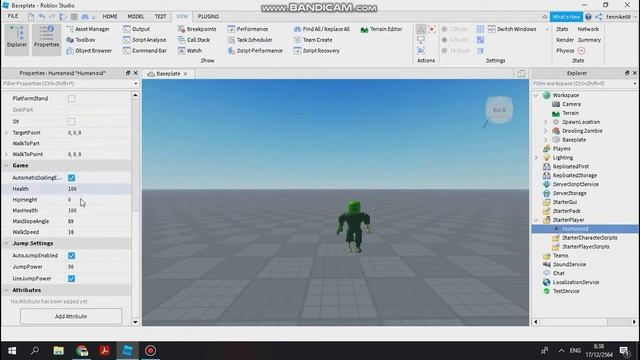The width and height of the screenshot is (640, 360).
Task: Click the Render stats button
Action: (565, 40)
